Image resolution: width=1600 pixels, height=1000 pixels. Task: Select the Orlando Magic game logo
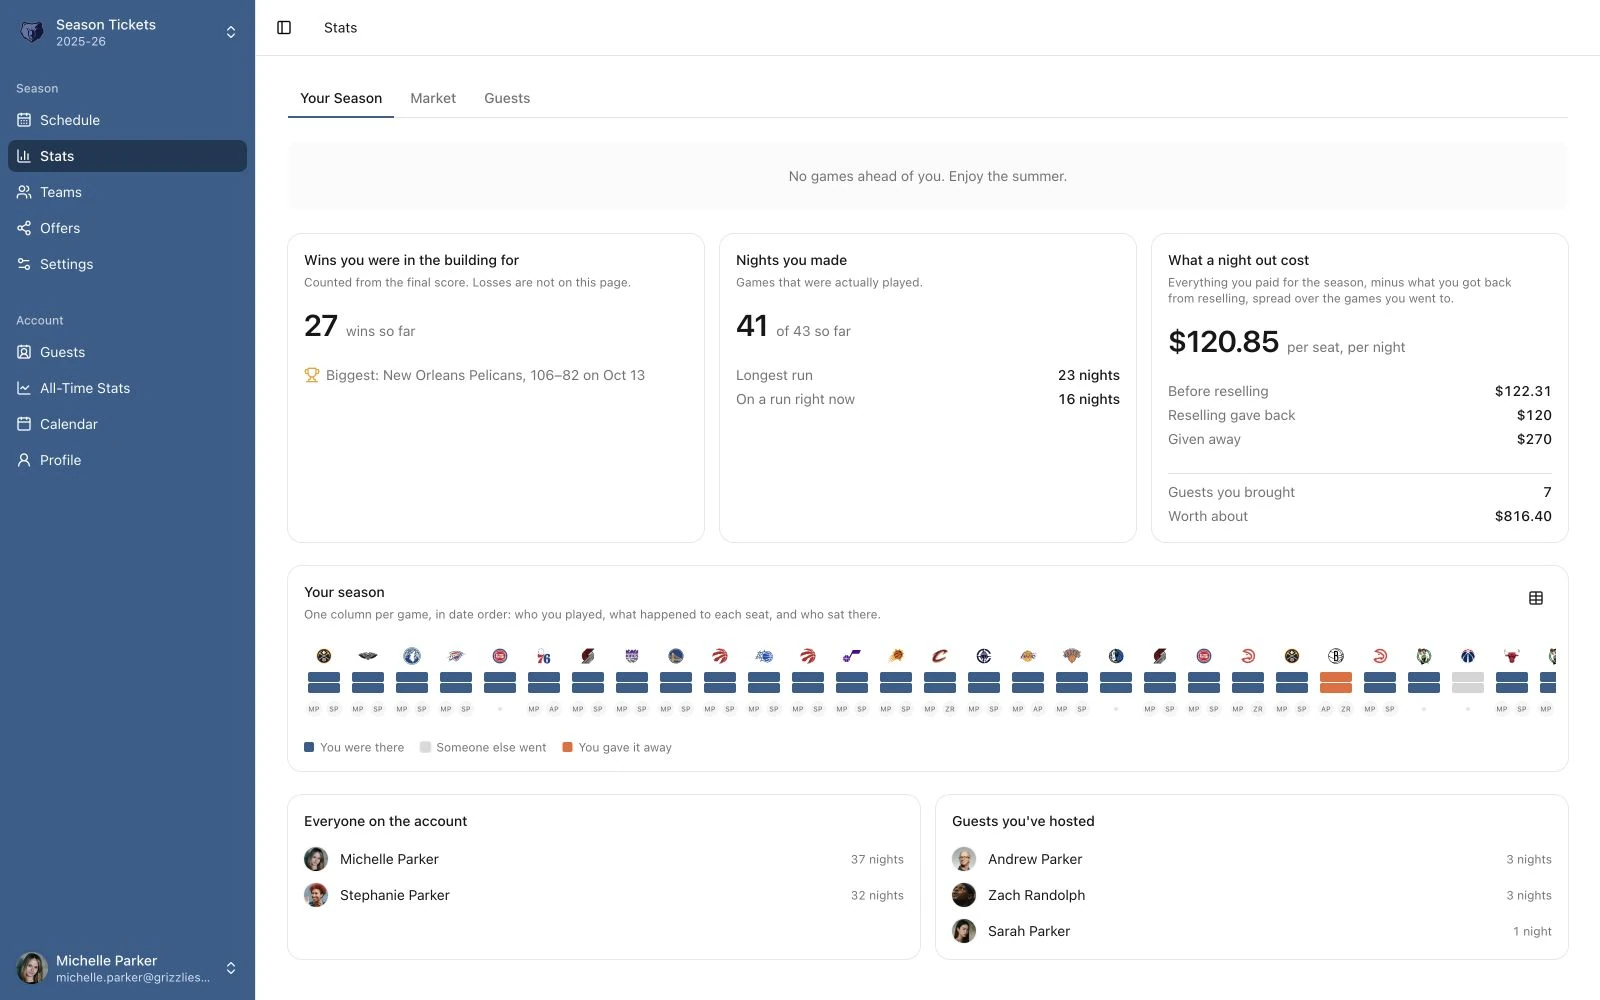[764, 656]
